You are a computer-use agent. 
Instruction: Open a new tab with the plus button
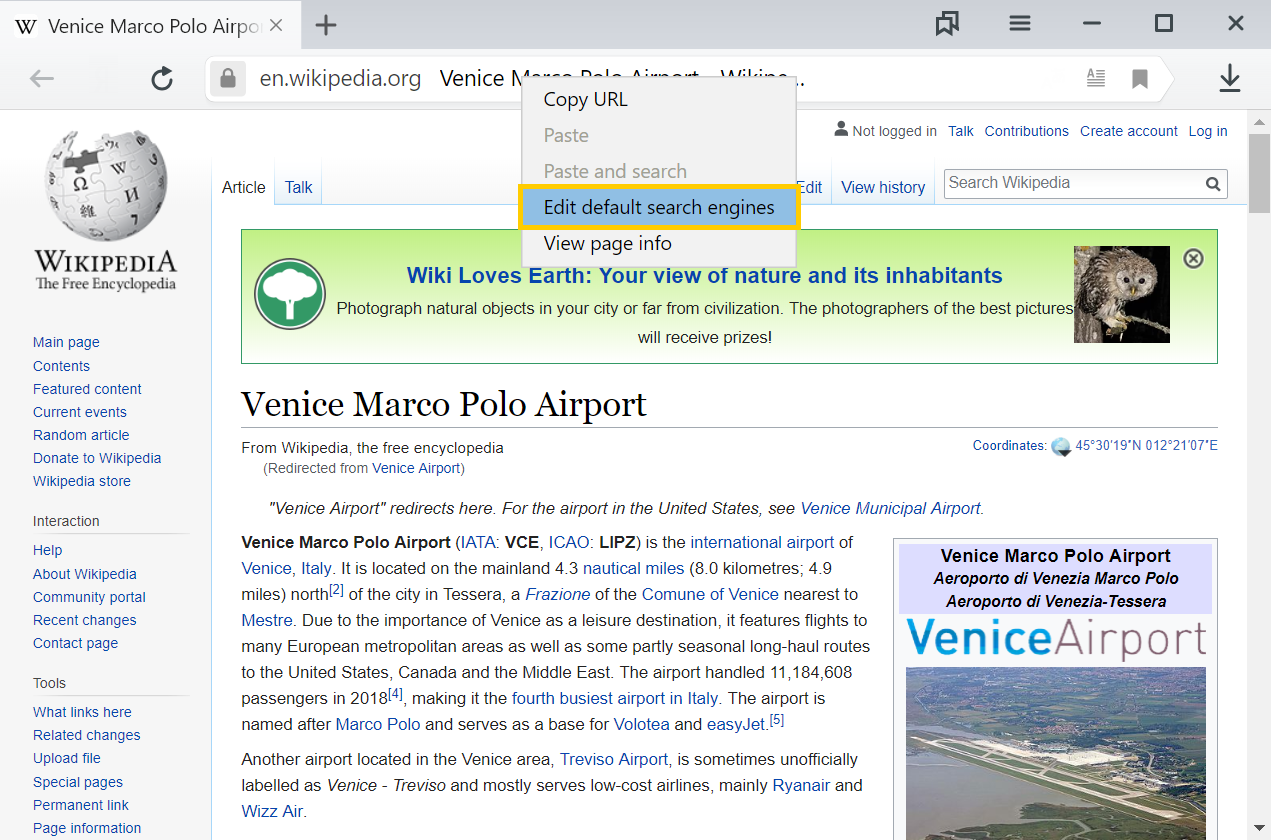click(326, 25)
